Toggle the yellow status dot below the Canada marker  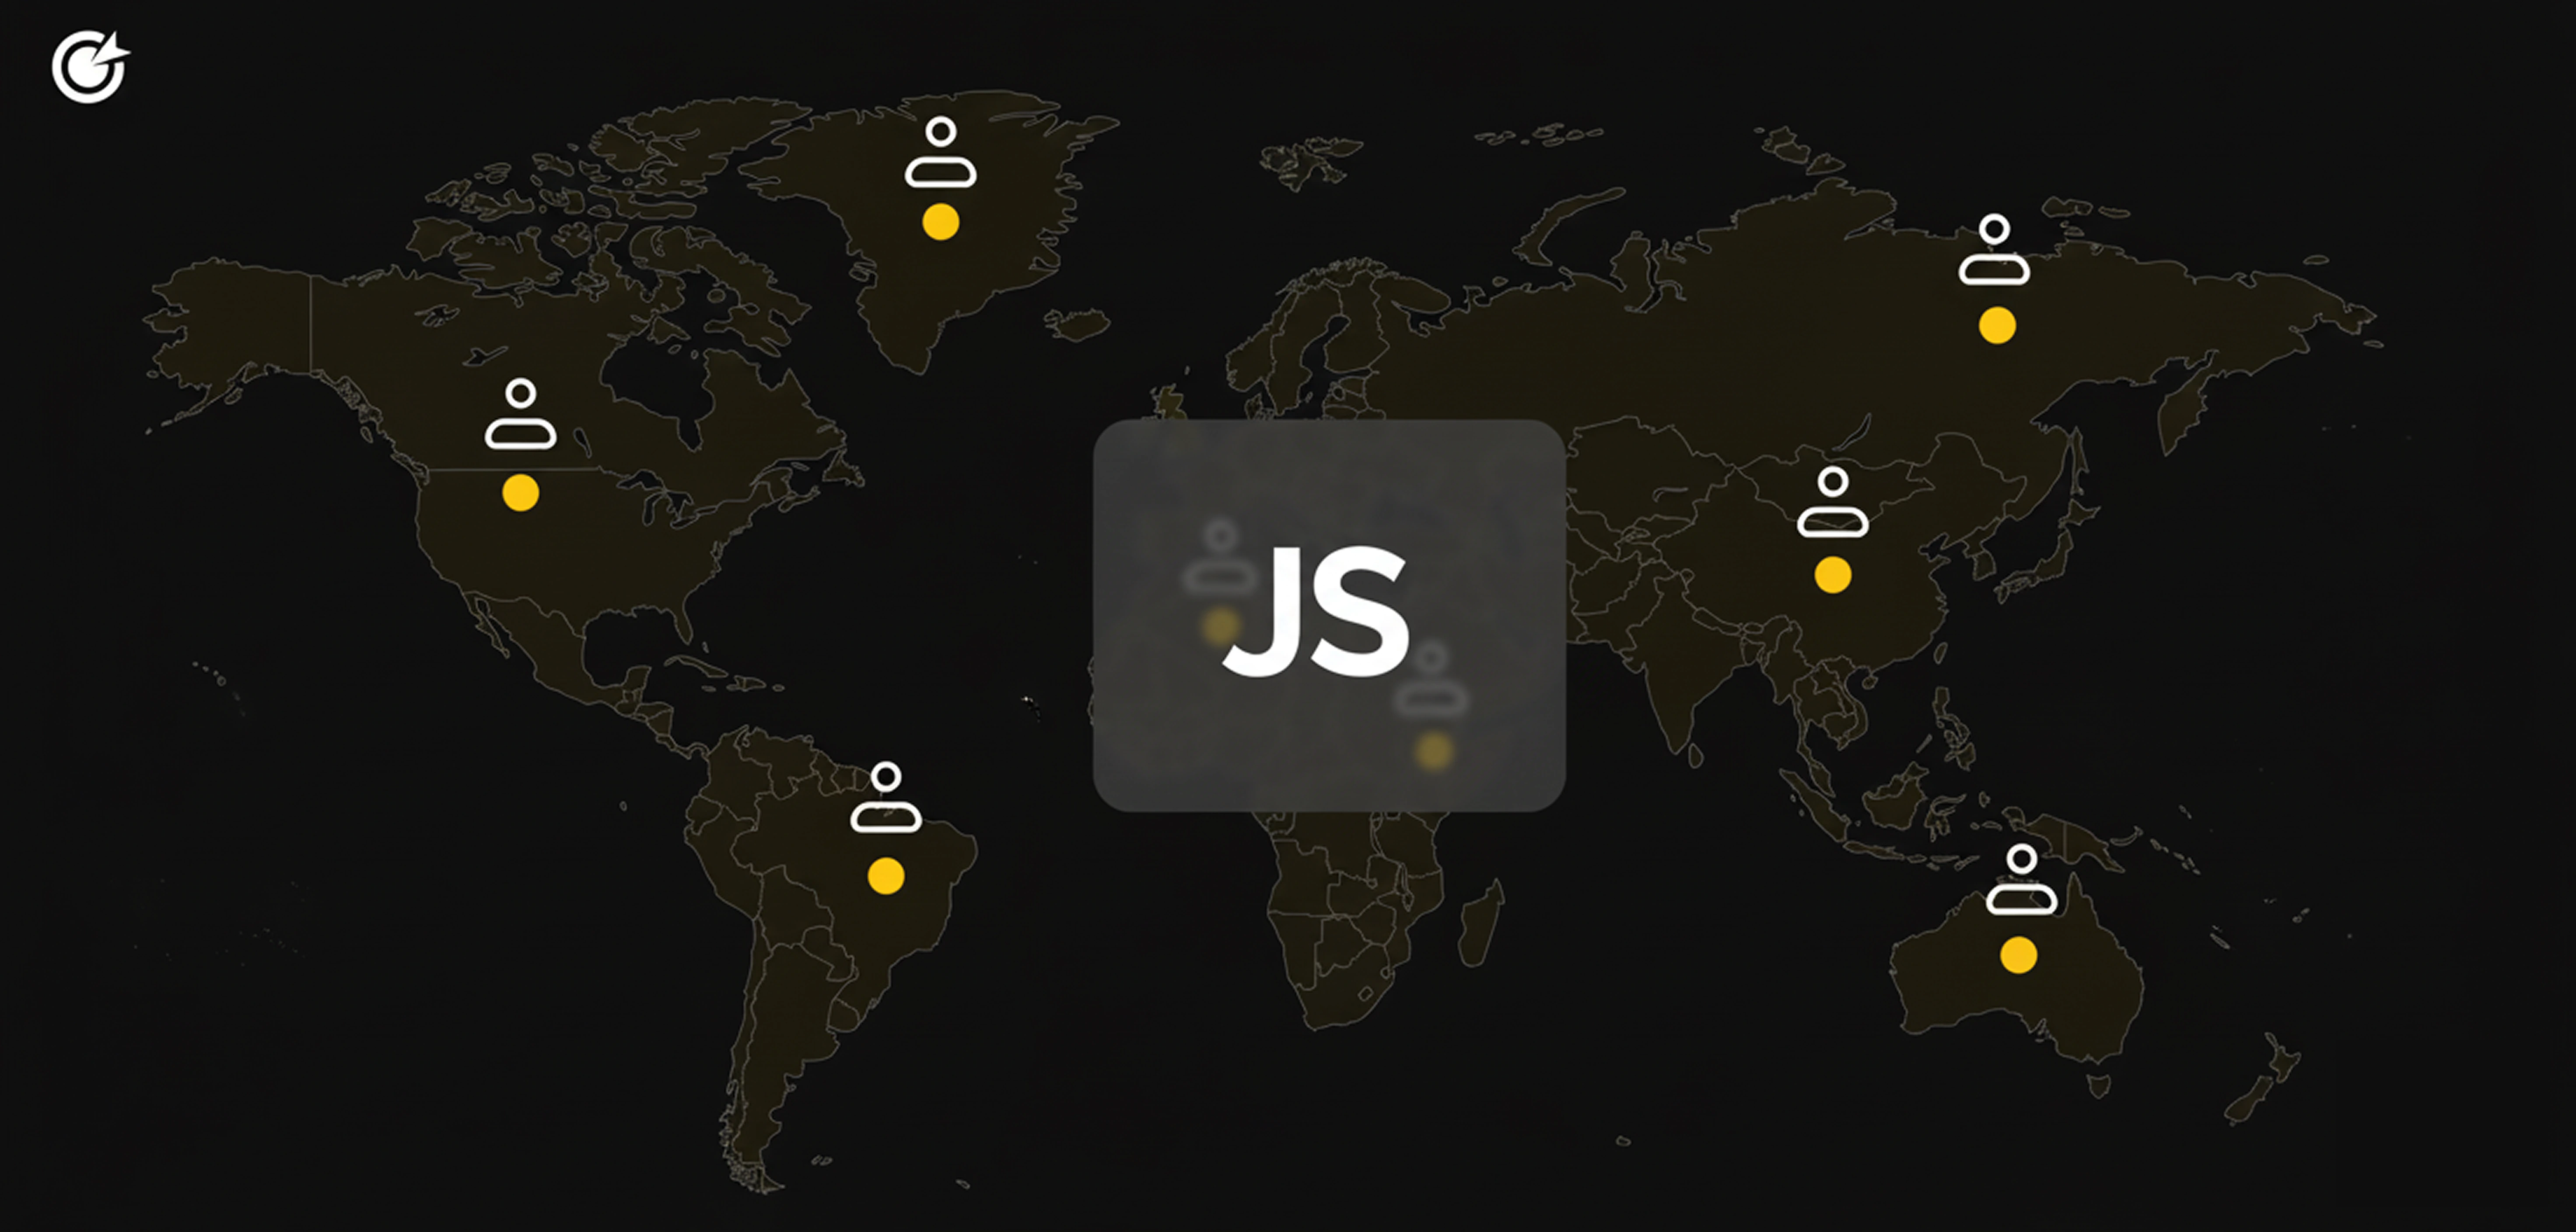click(x=521, y=492)
